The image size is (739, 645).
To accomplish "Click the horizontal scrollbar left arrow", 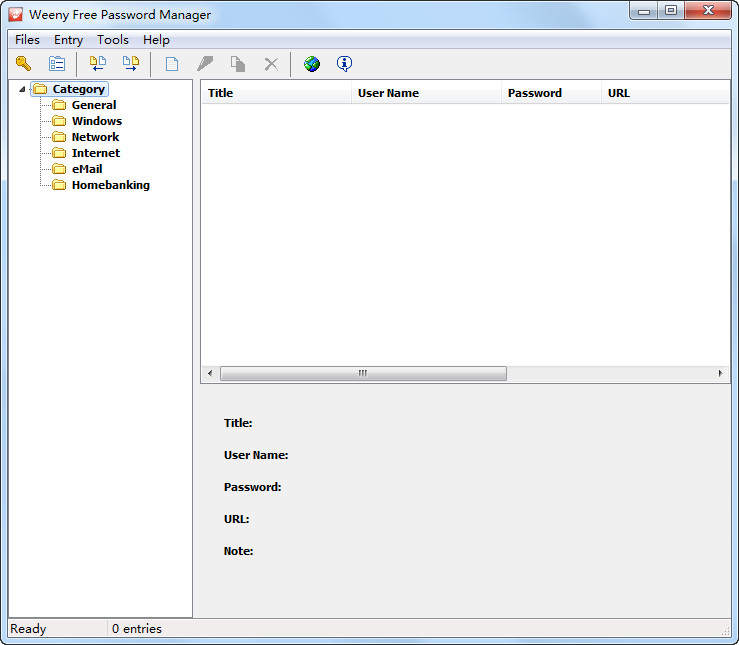I will coord(210,374).
